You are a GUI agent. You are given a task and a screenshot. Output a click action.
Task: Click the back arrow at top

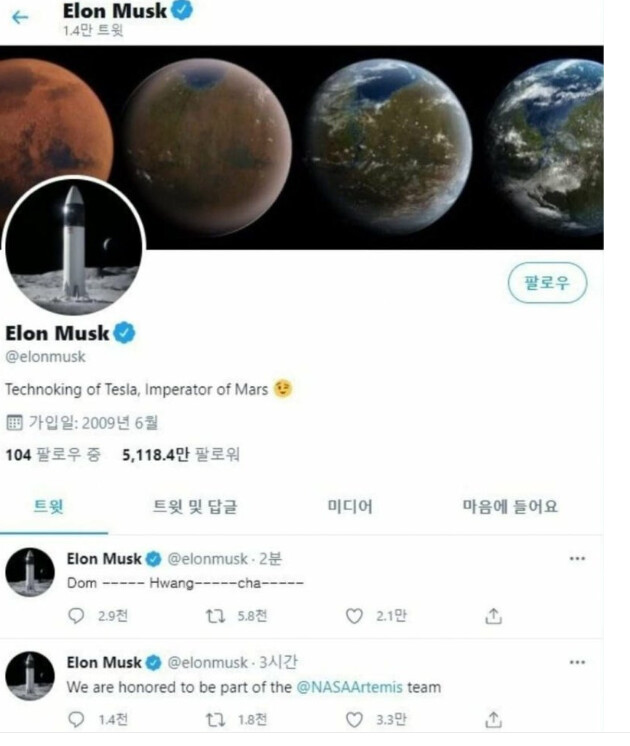[x=21, y=17]
